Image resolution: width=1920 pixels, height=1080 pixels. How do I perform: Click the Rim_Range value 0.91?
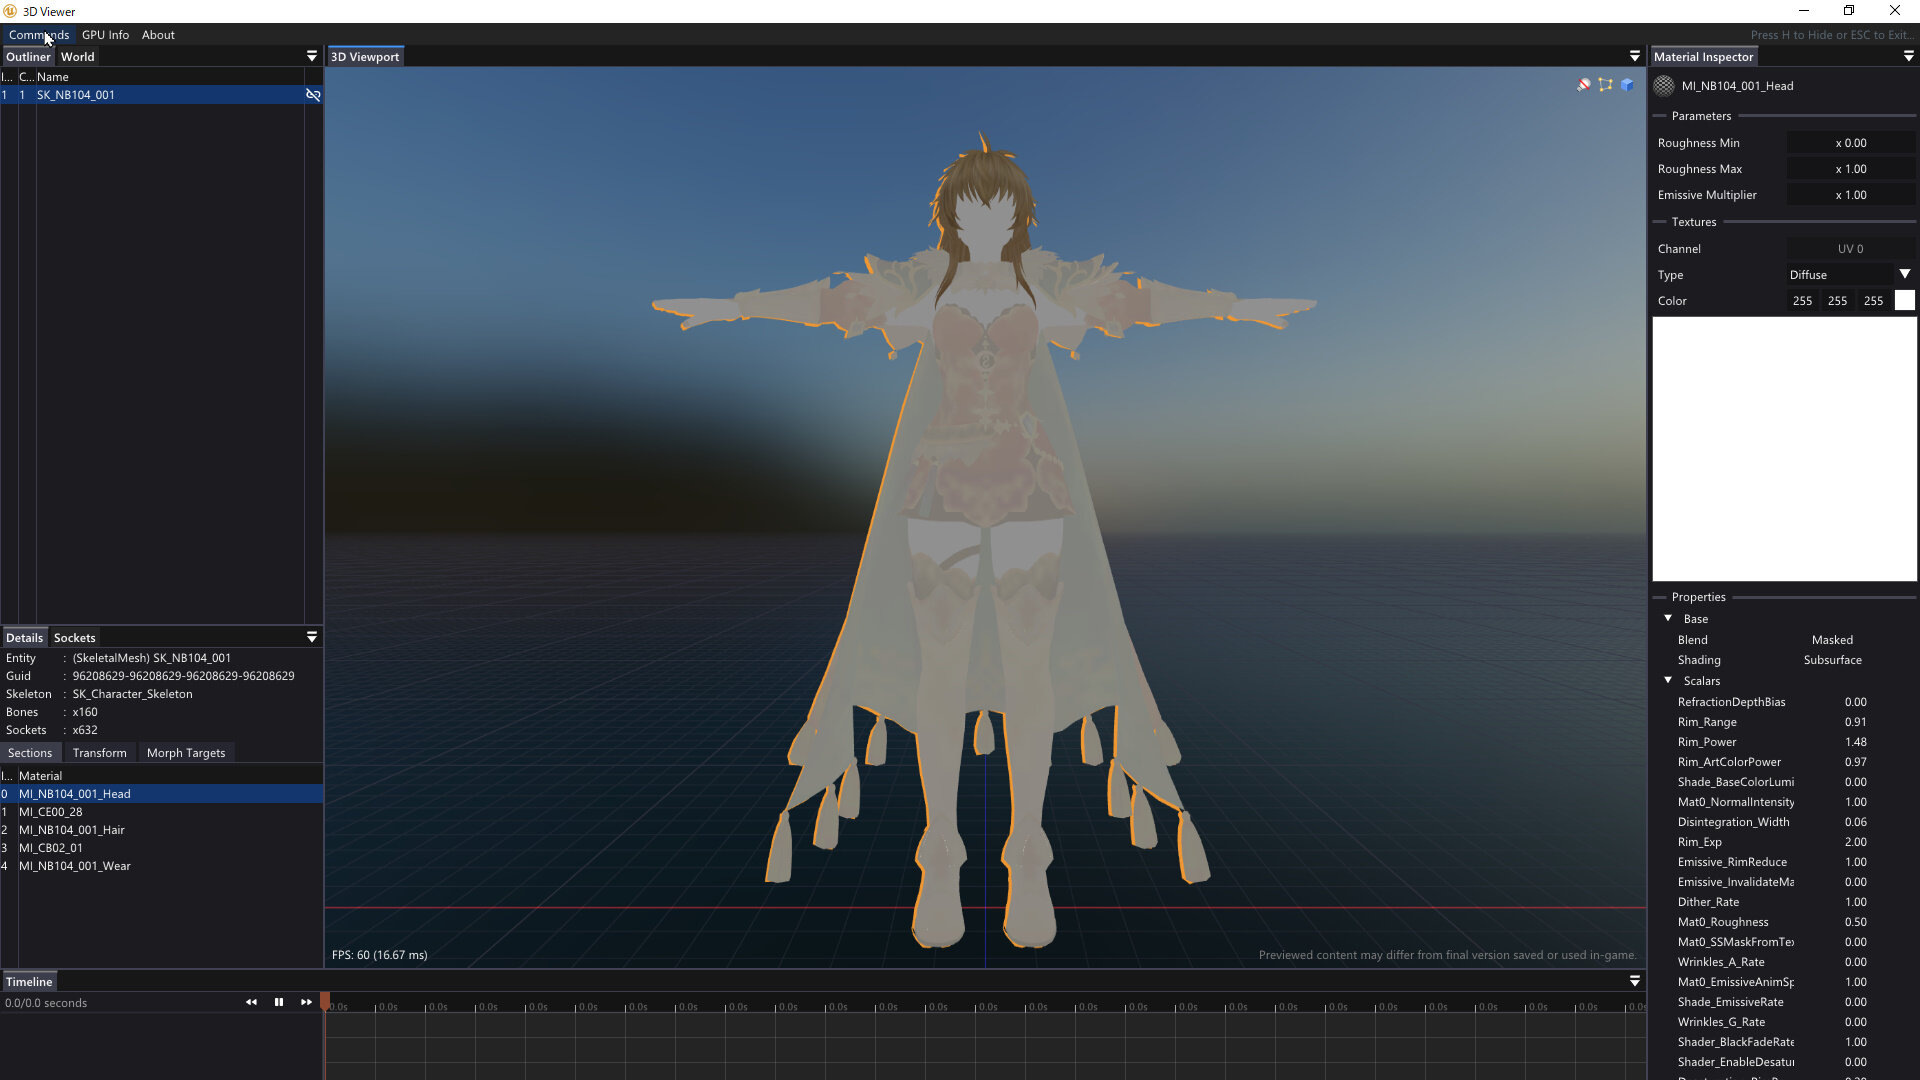(x=1855, y=722)
